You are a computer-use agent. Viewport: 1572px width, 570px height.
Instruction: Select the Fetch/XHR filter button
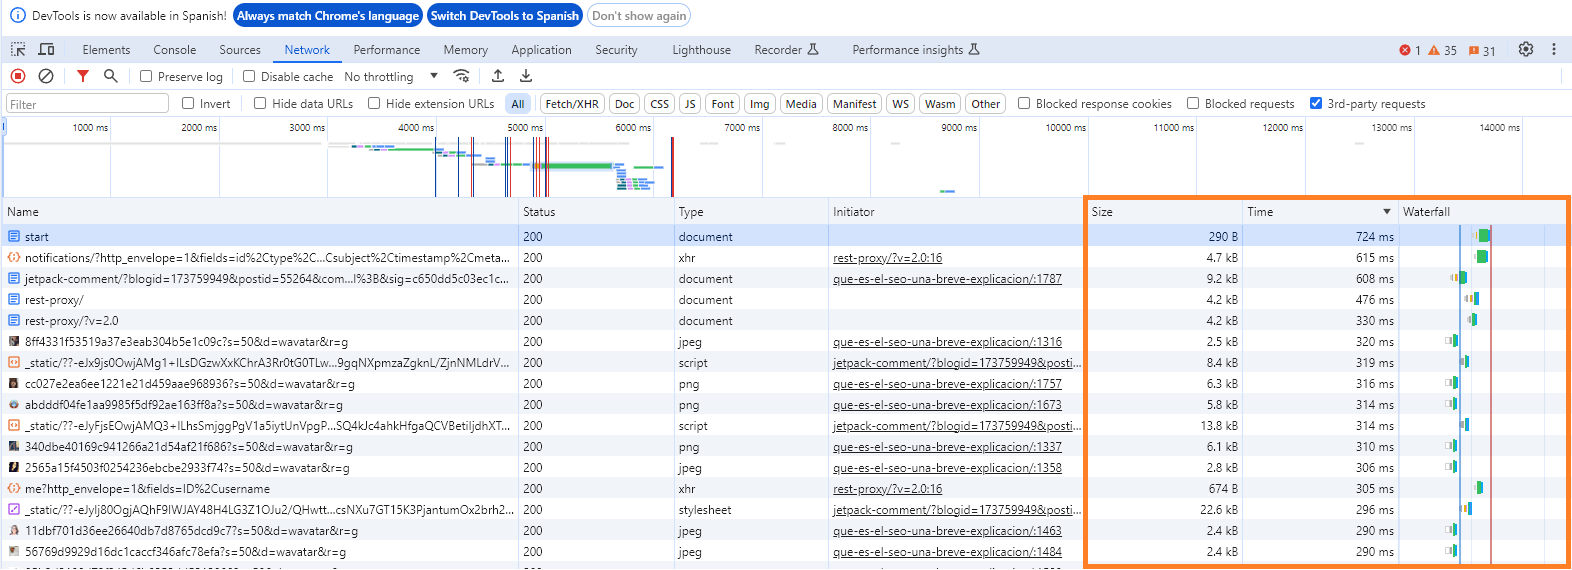(x=572, y=104)
